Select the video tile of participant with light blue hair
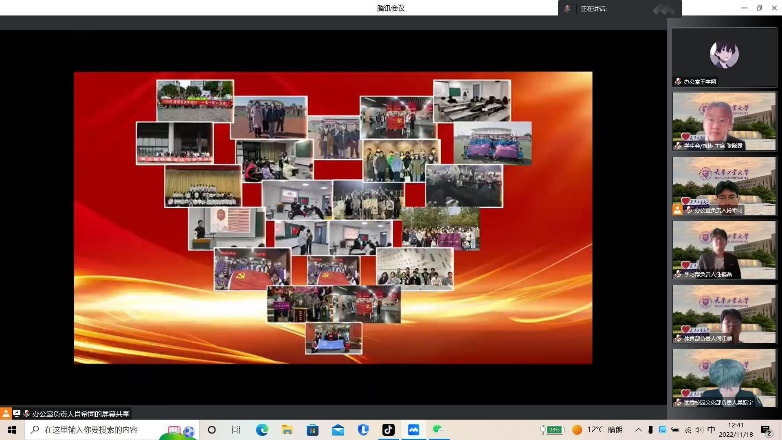 tap(724, 378)
